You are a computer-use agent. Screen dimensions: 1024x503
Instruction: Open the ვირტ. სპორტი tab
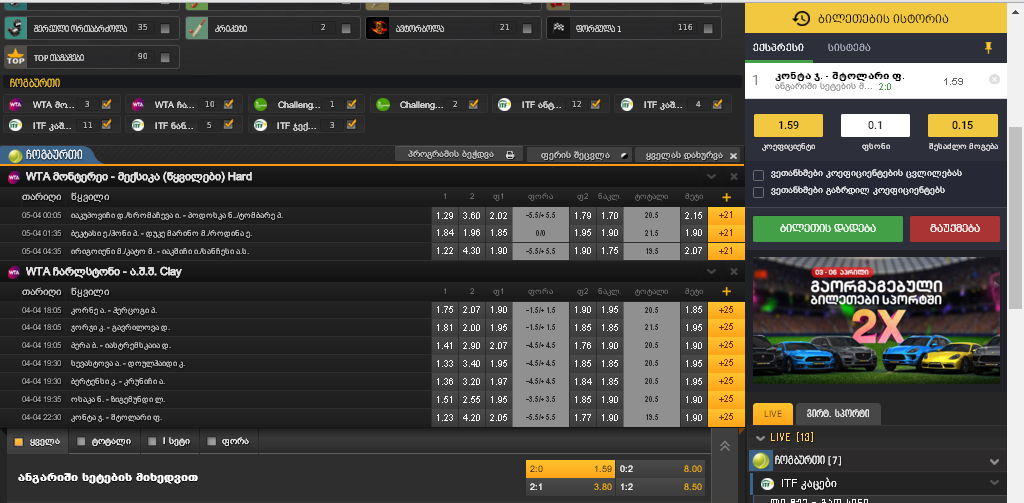(838, 414)
